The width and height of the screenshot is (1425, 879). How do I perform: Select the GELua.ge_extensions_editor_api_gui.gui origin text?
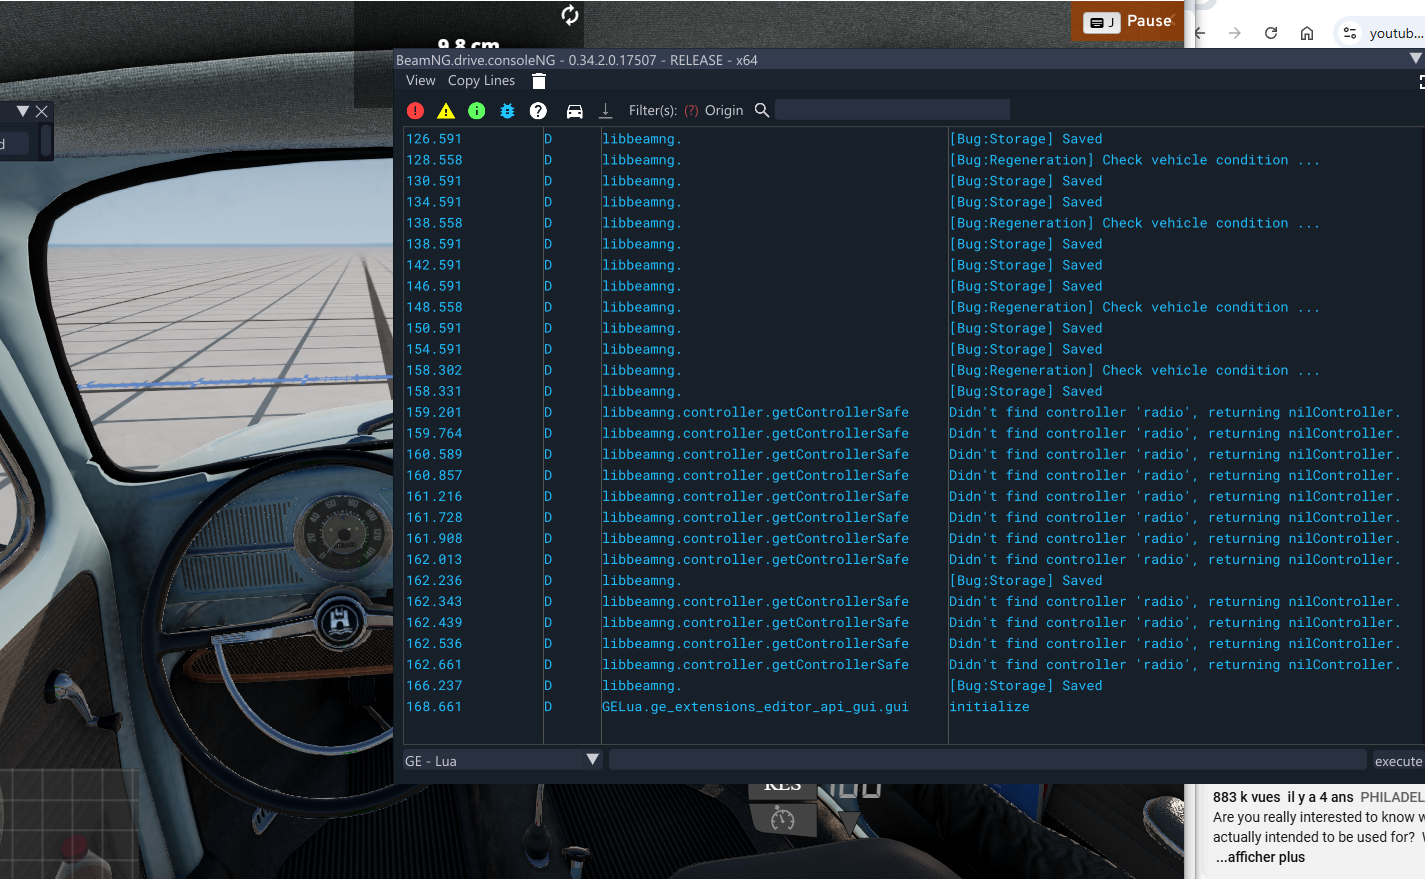tap(755, 707)
